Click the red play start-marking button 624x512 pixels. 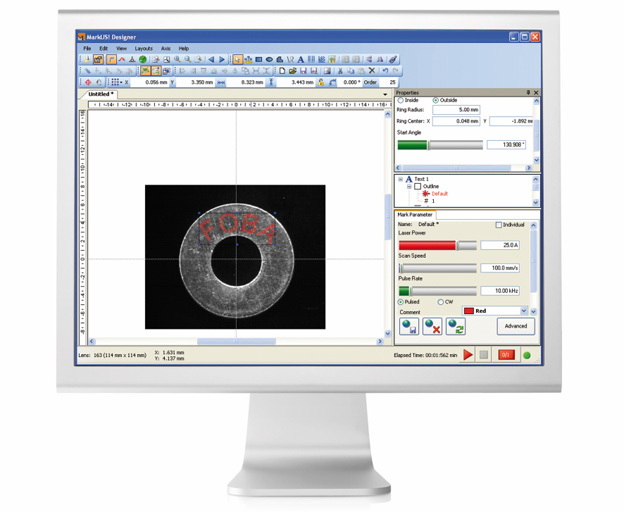click(467, 355)
